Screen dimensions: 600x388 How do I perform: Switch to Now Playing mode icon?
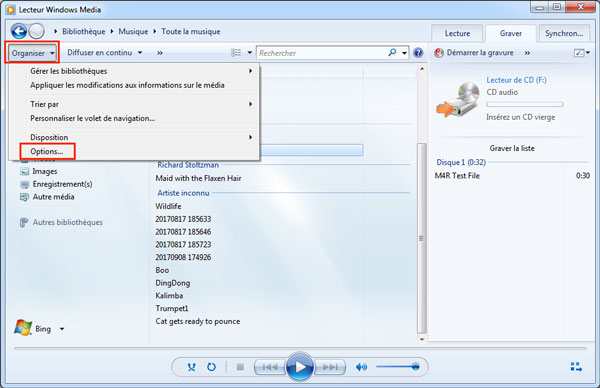[576, 367]
